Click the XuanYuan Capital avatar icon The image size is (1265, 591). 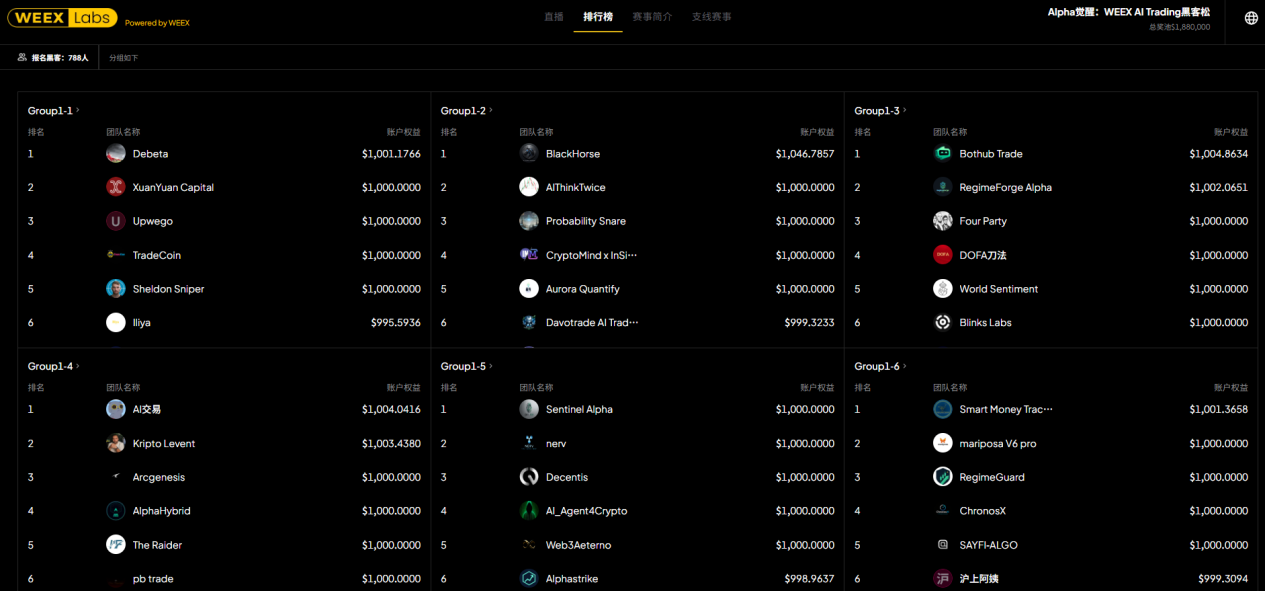[116, 187]
